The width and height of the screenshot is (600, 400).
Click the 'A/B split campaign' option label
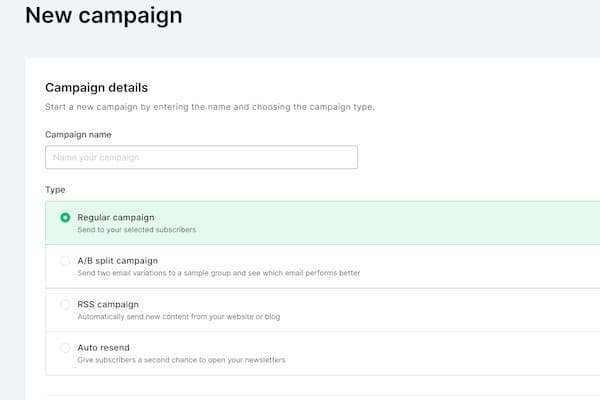pyautogui.click(x=117, y=260)
